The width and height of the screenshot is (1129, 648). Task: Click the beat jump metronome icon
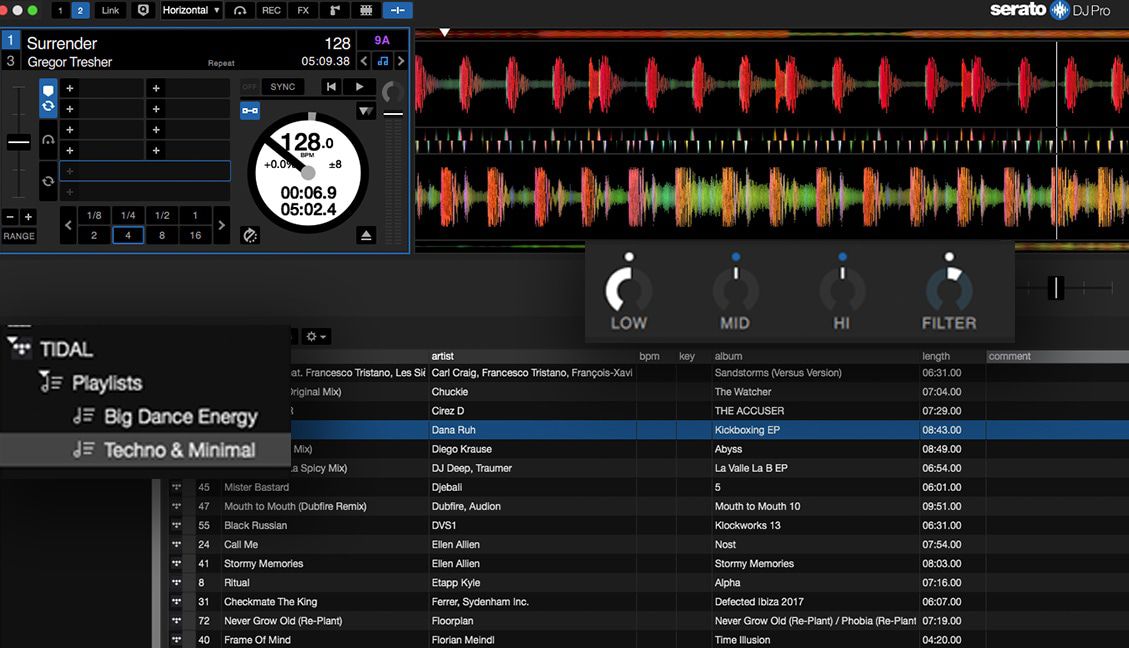coord(249,236)
